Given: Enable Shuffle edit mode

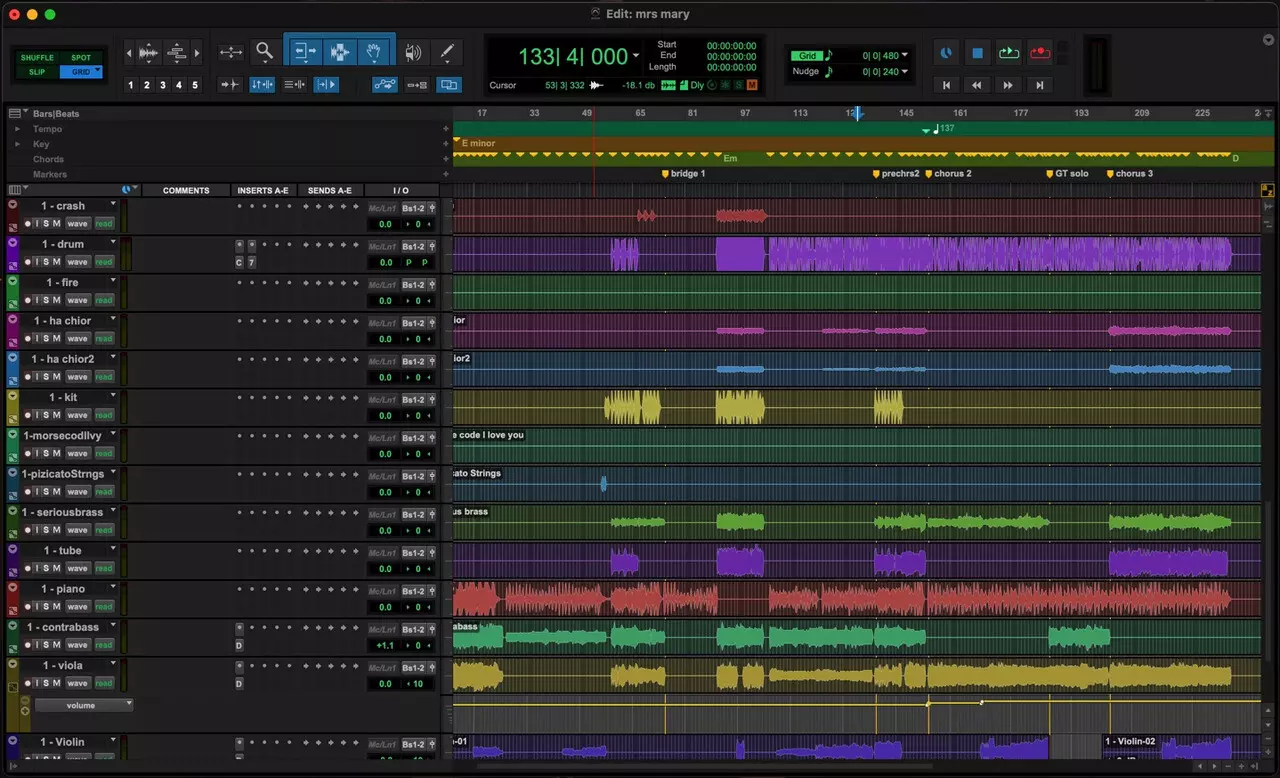Looking at the screenshot, I should [x=37, y=58].
